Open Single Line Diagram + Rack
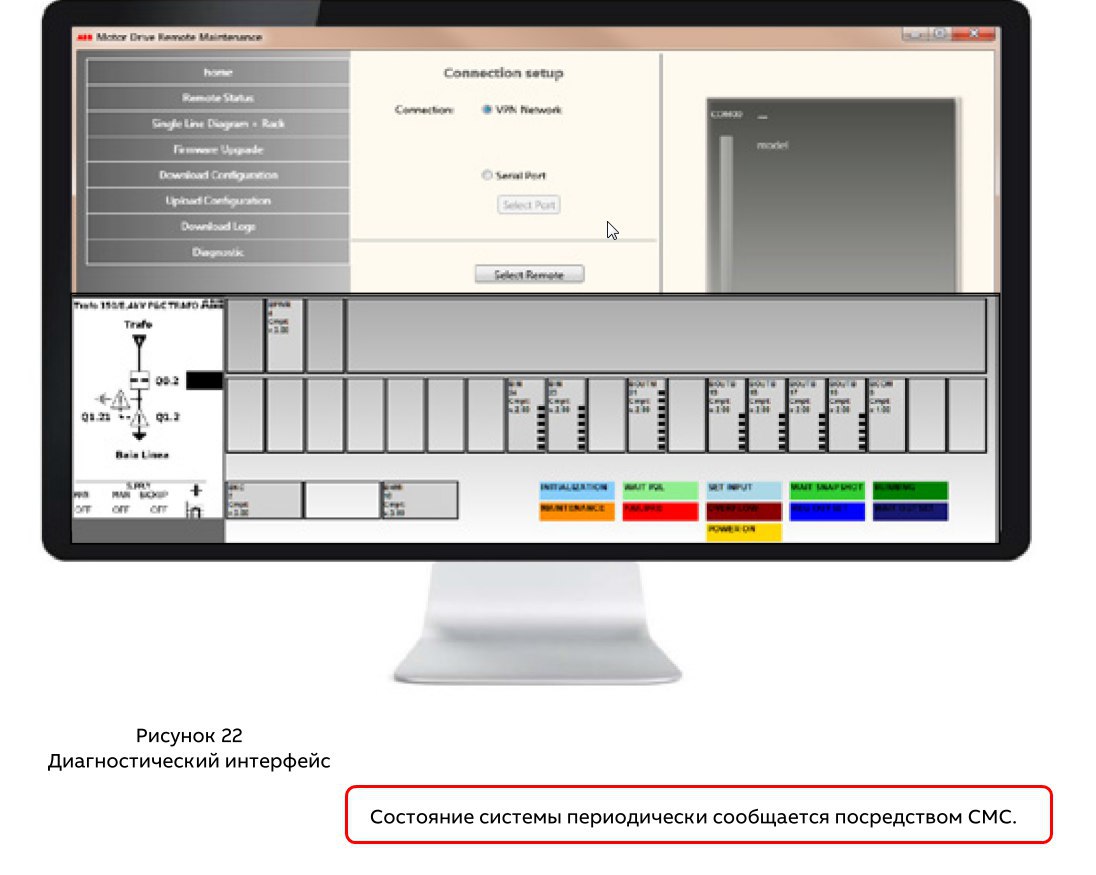 point(217,124)
